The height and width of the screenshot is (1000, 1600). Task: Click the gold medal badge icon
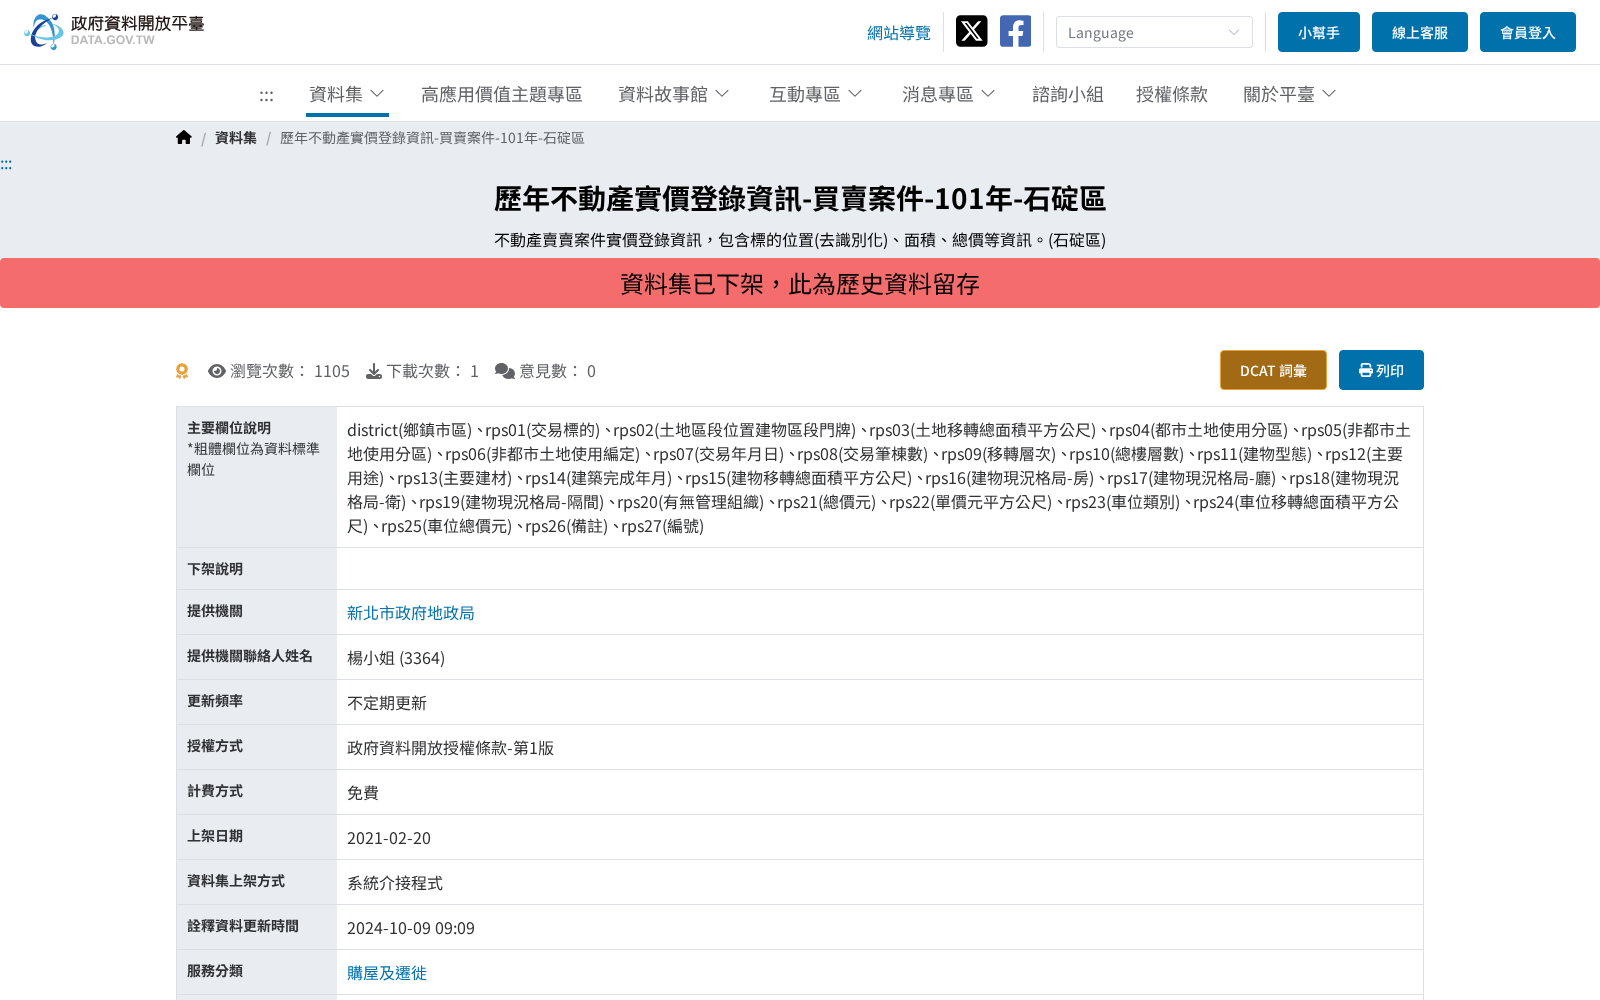point(182,371)
